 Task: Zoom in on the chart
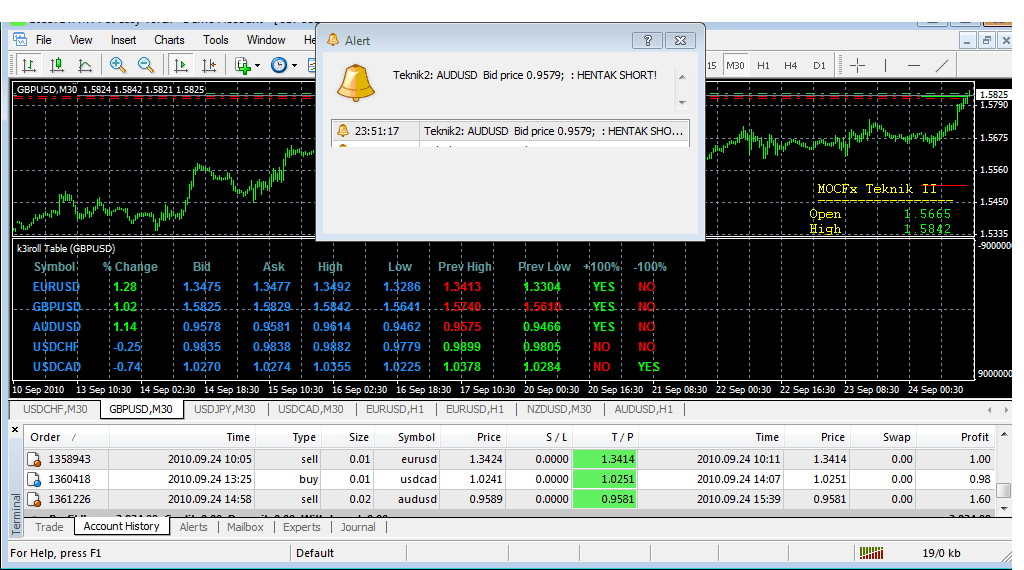118,65
